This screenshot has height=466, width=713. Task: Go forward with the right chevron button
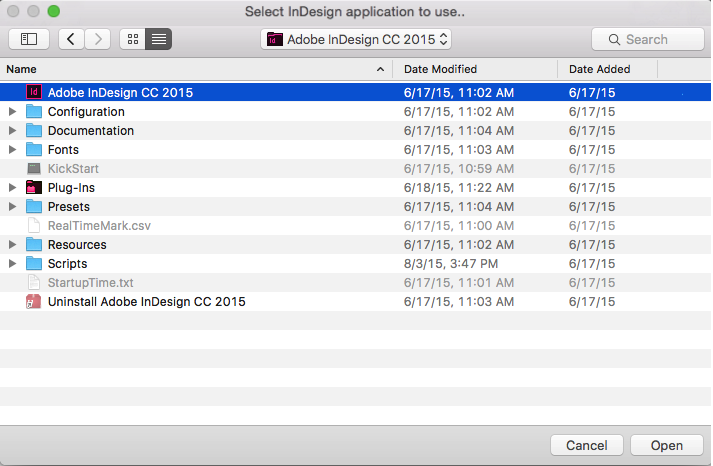(x=97, y=39)
